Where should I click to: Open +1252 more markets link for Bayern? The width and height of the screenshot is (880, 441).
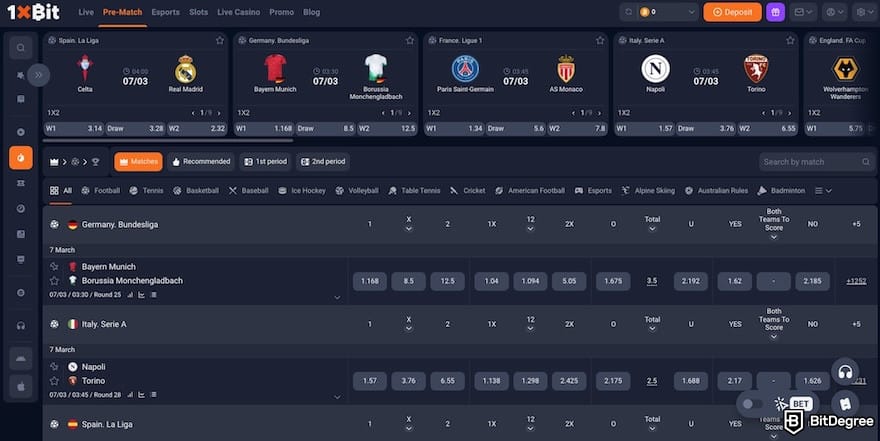coord(856,281)
